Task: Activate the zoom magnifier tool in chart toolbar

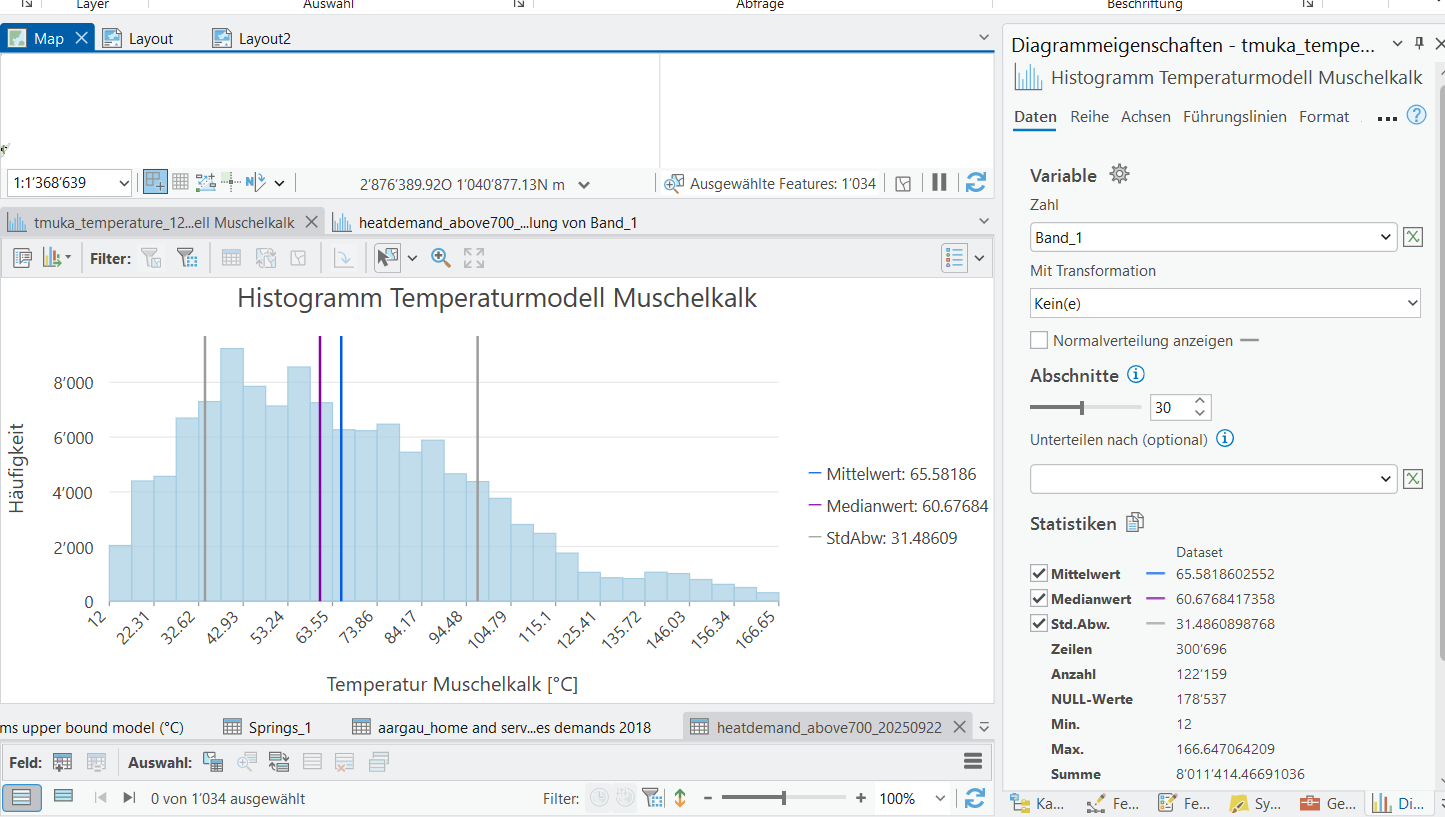Action: pos(440,257)
